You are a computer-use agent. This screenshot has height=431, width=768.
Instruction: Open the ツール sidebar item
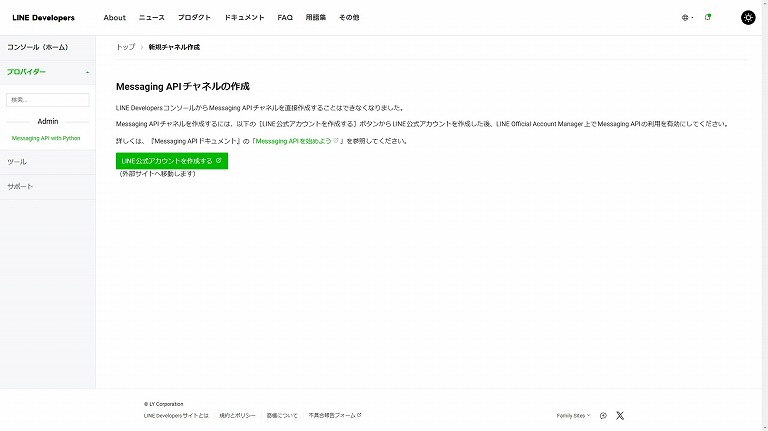pos(48,162)
